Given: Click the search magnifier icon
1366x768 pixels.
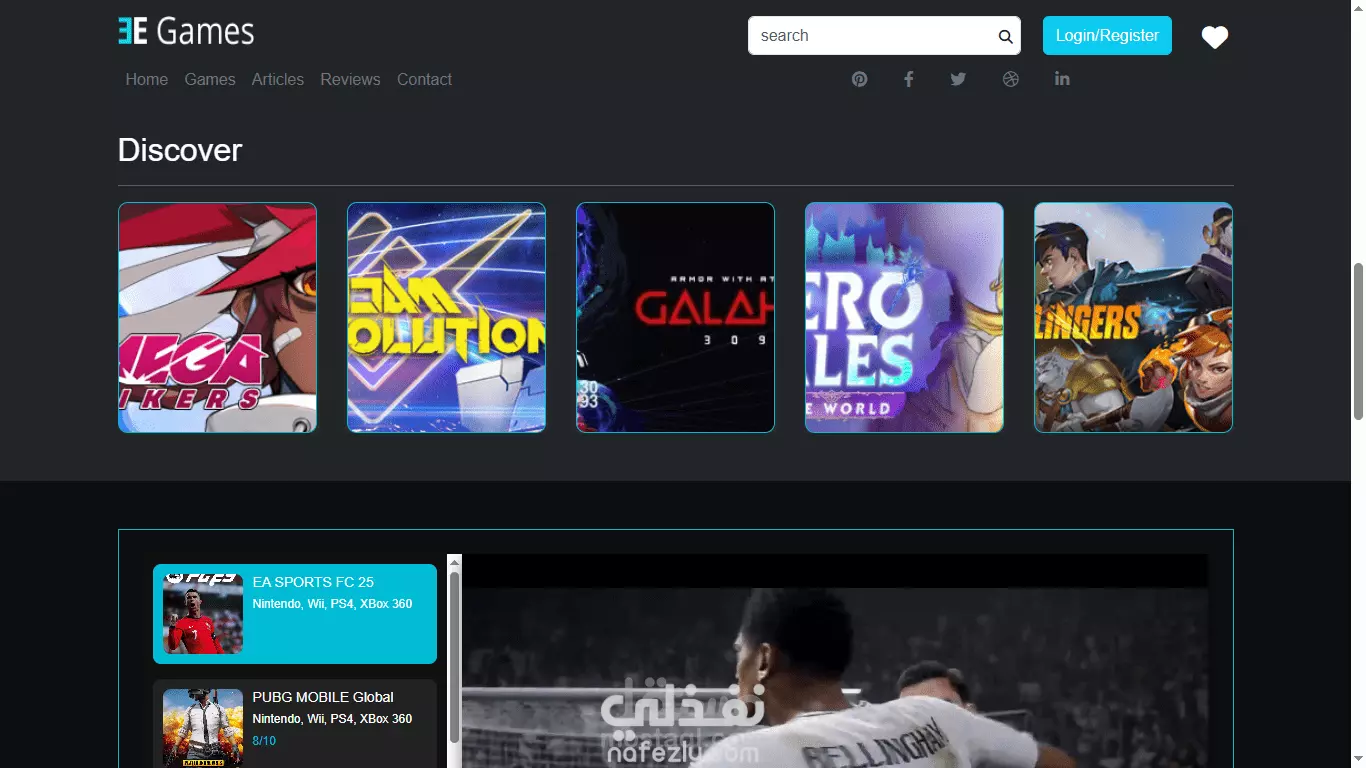Looking at the screenshot, I should 1005,37.
